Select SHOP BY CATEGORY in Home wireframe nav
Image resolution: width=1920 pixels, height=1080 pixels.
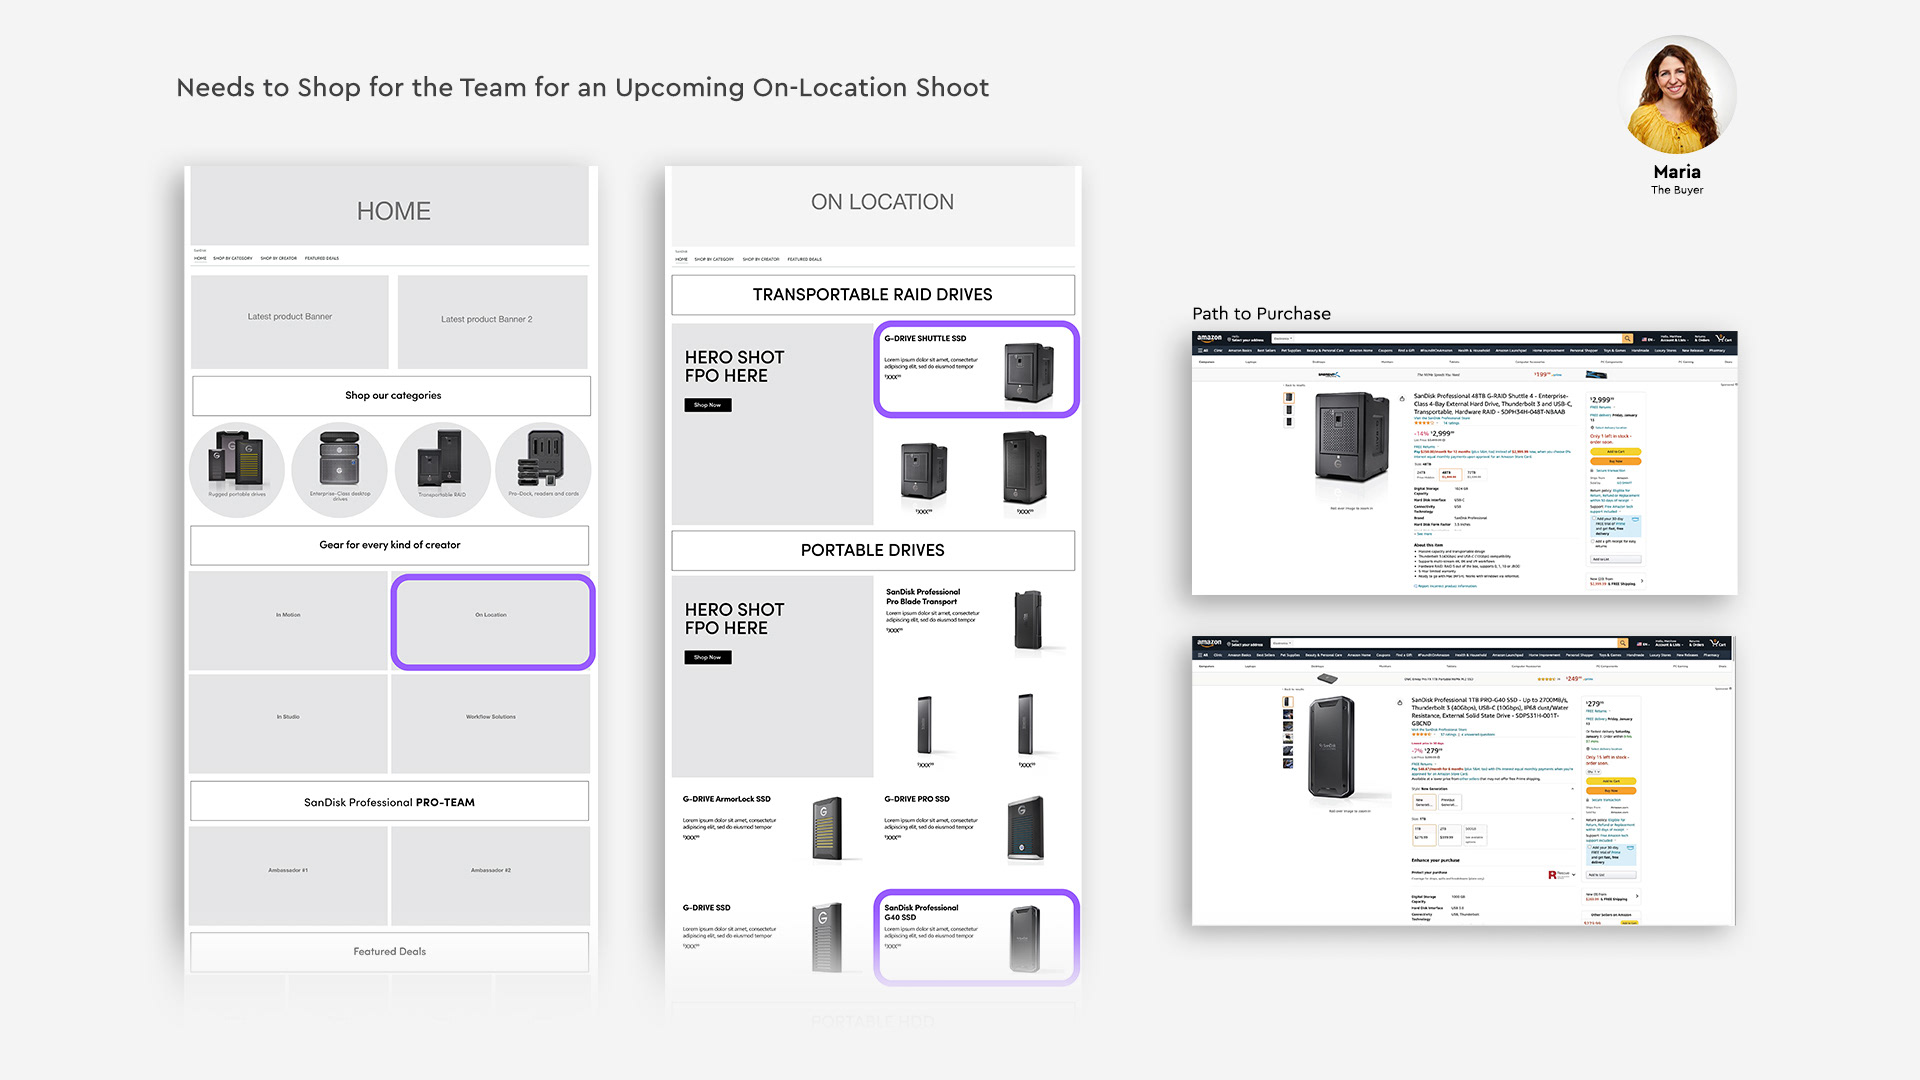point(233,258)
